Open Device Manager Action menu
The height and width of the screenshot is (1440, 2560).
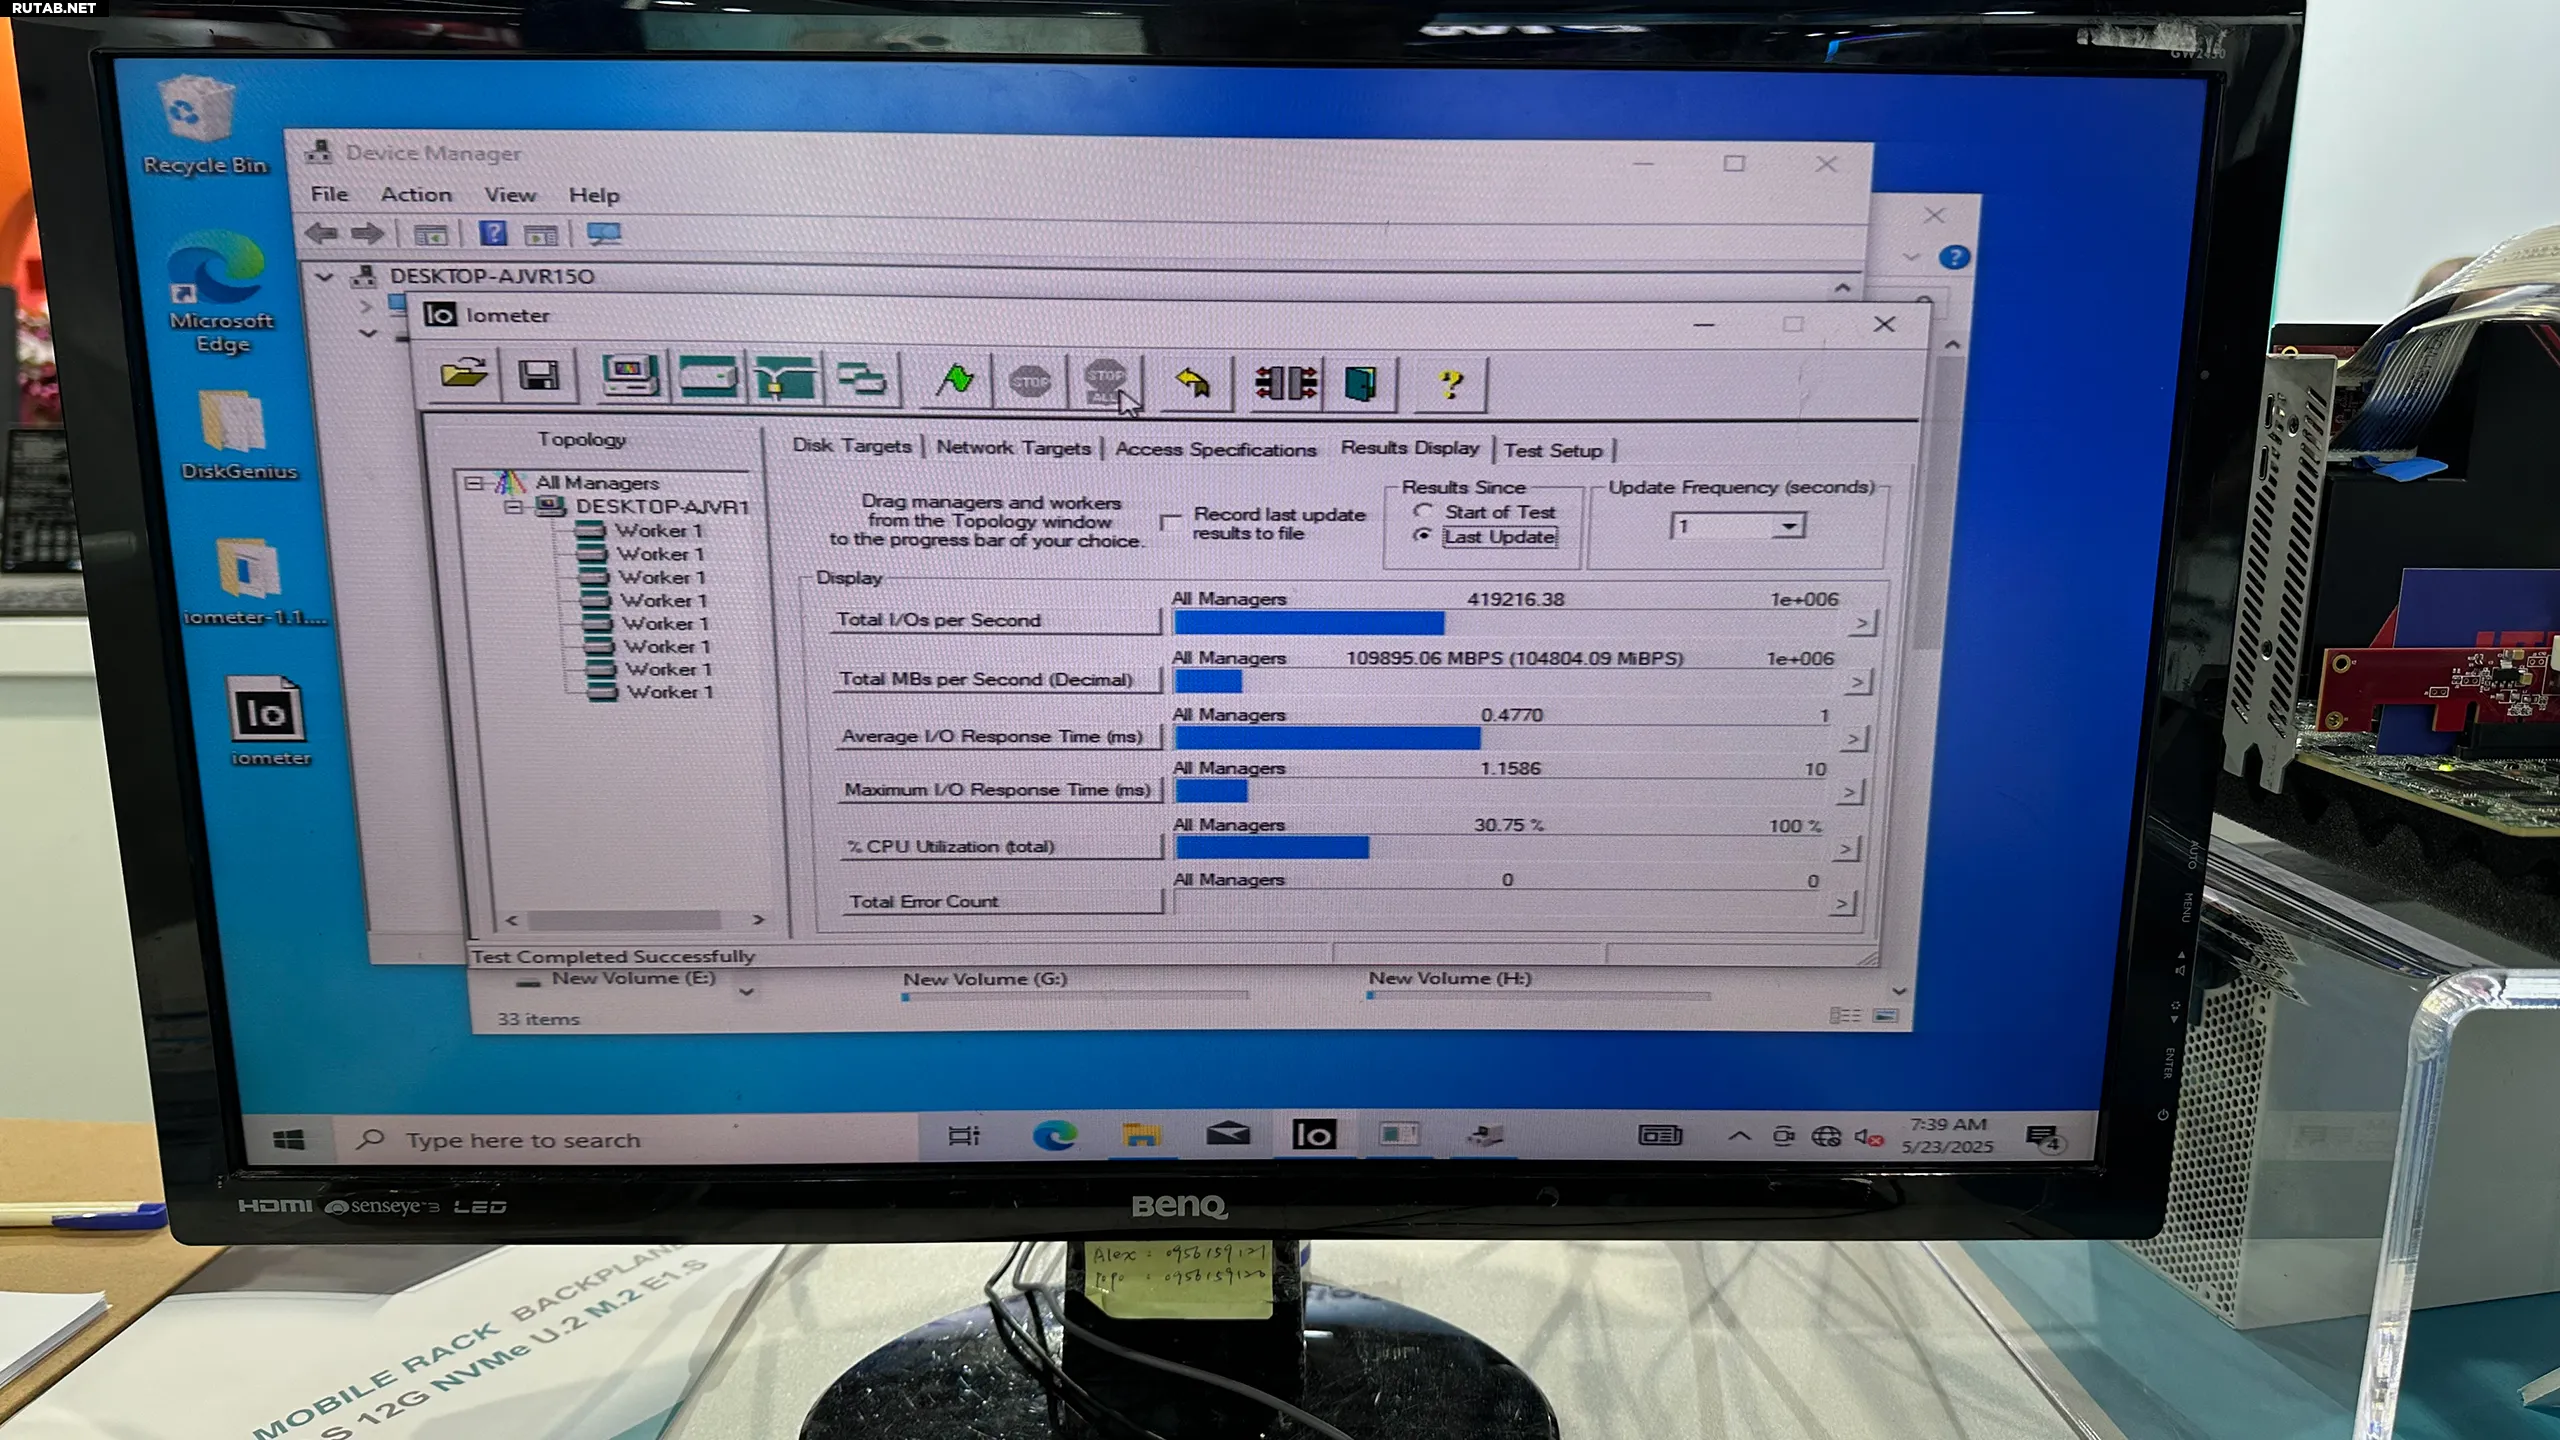pyautogui.click(x=416, y=195)
